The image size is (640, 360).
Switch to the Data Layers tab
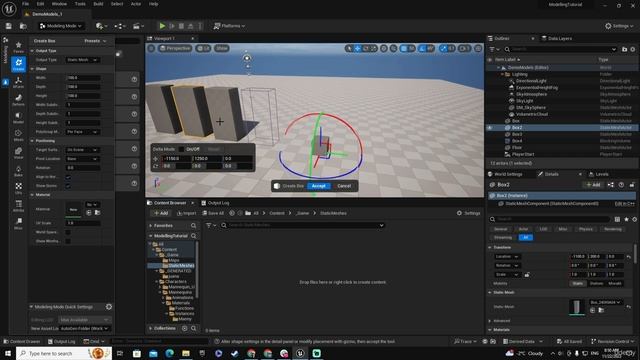(x=557, y=38)
